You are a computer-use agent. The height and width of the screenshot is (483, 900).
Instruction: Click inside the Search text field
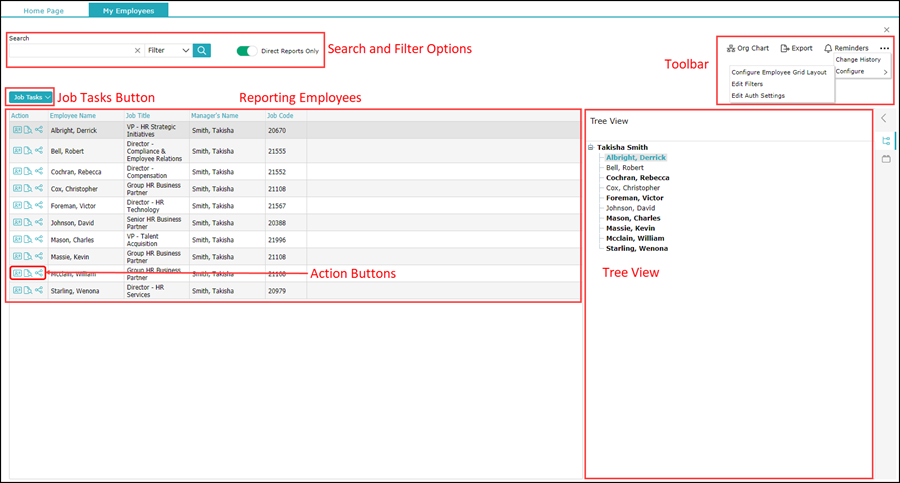70,50
